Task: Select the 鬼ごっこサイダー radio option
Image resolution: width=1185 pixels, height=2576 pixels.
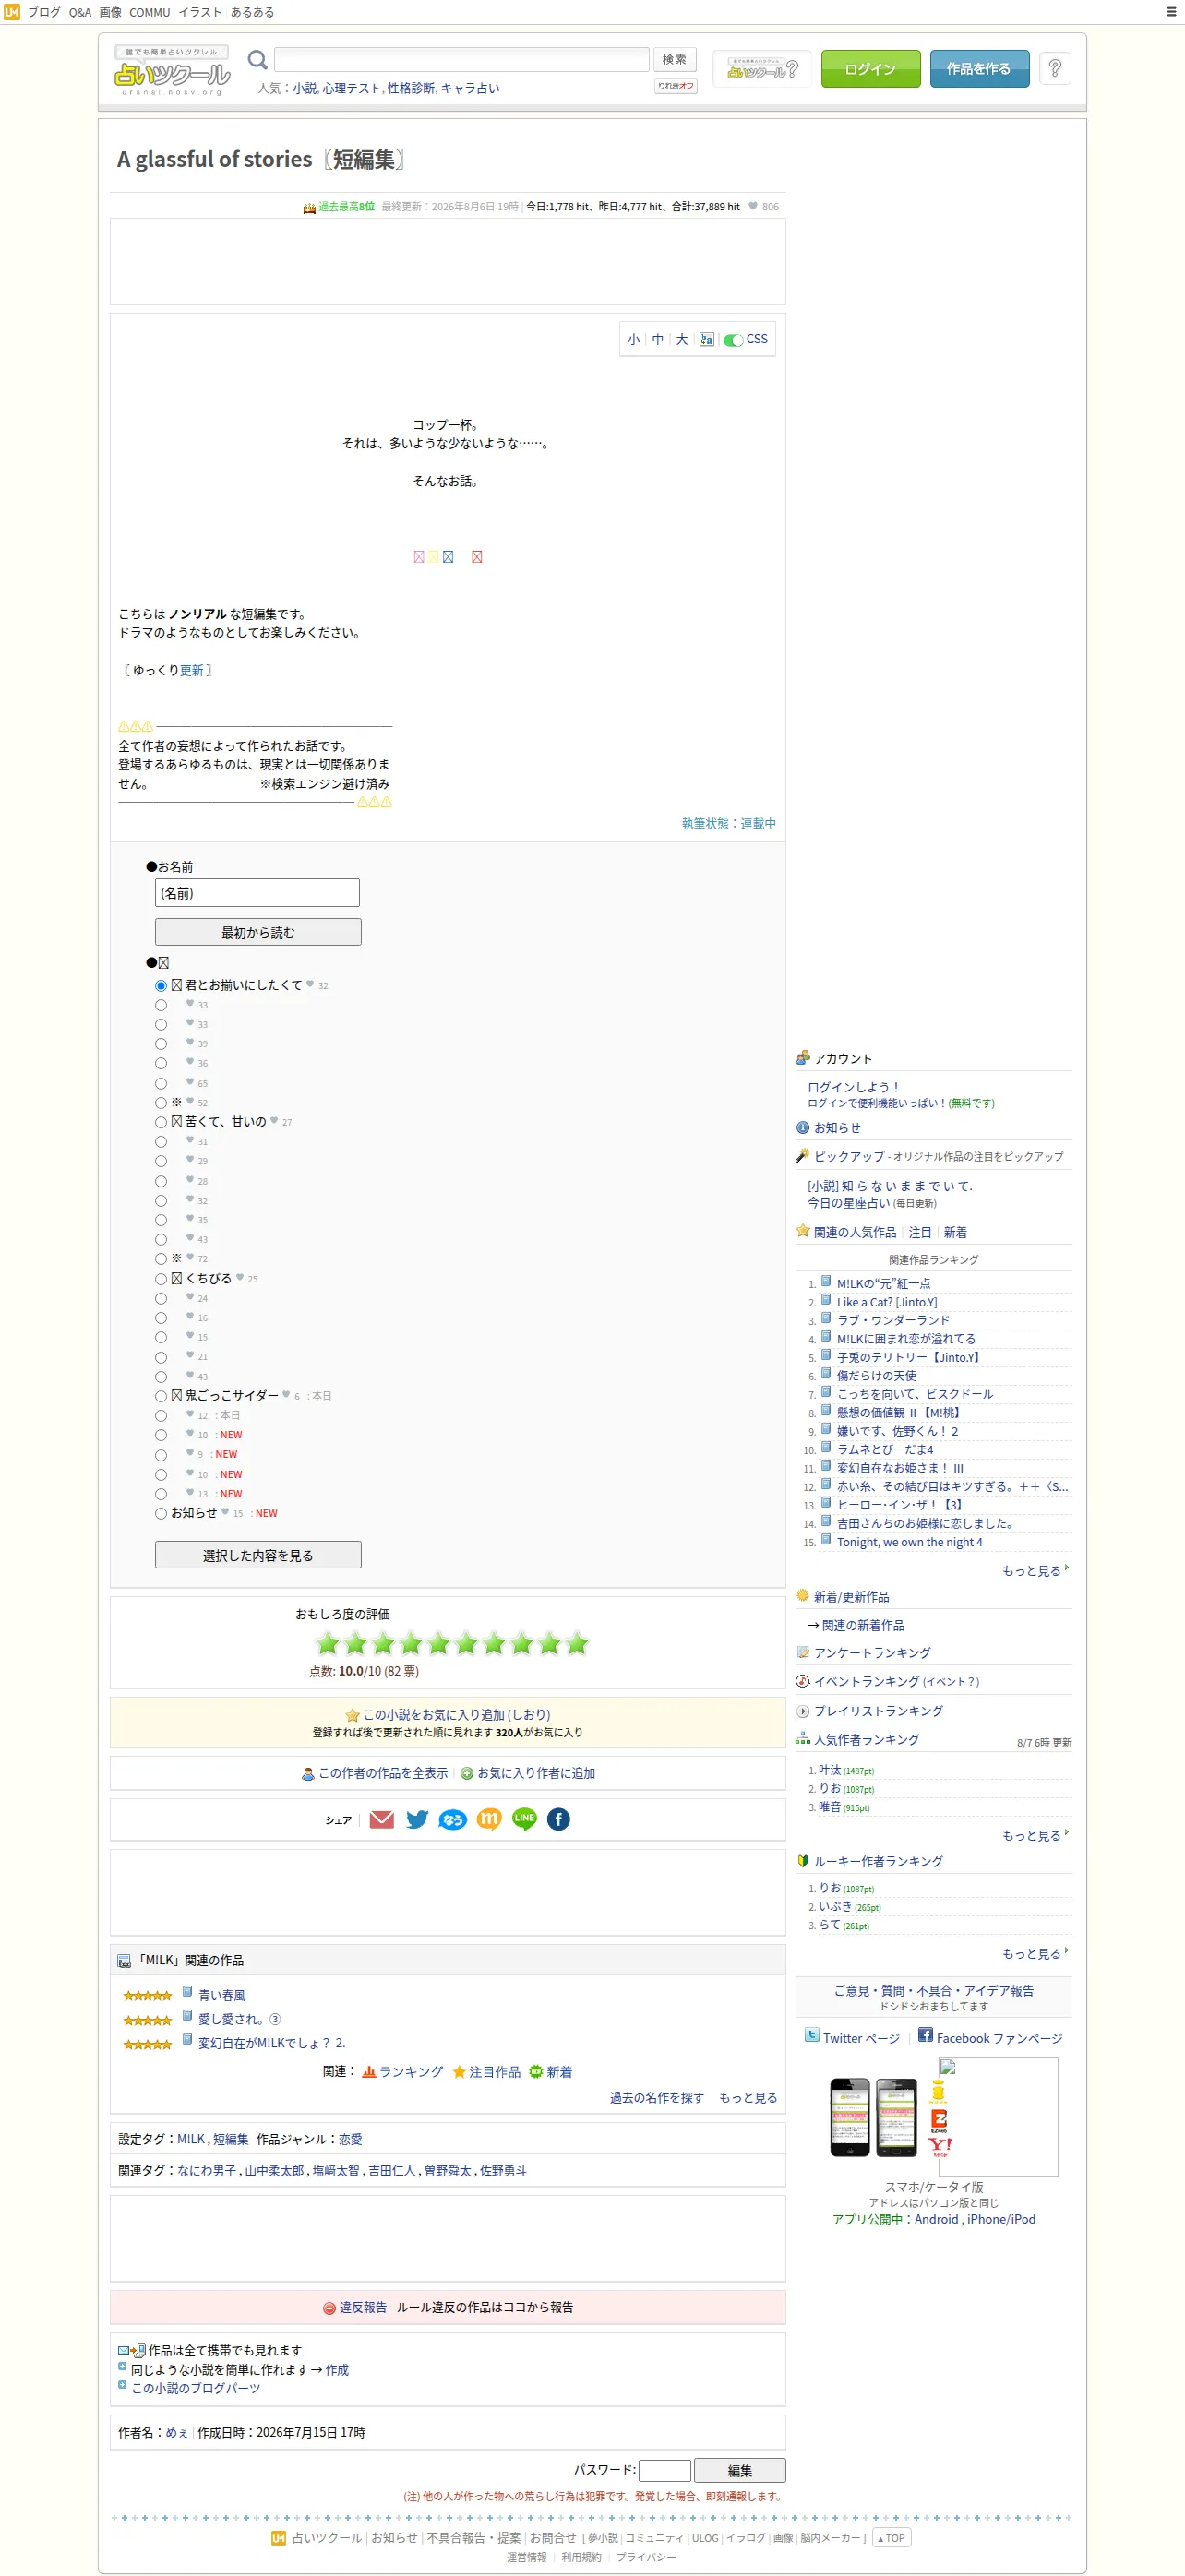Action: pyautogui.click(x=160, y=1396)
